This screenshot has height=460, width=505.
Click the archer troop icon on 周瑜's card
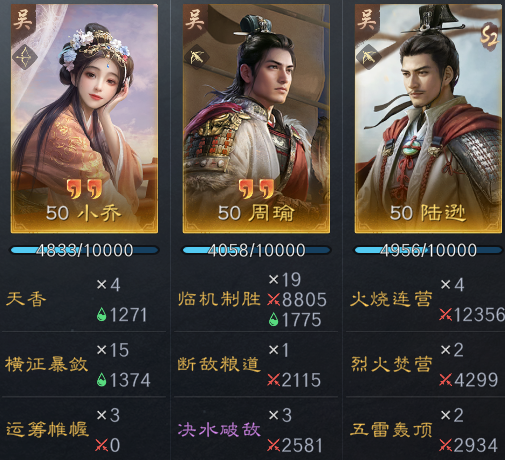(197, 58)
